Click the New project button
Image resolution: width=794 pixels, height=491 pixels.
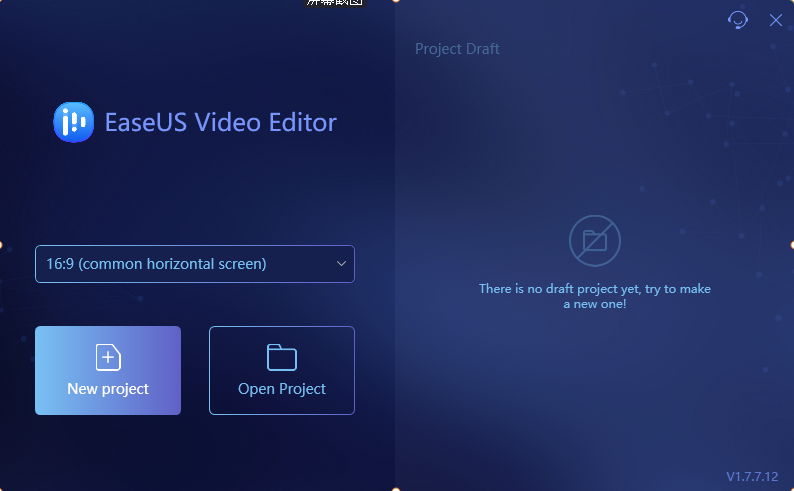point(108,371)
